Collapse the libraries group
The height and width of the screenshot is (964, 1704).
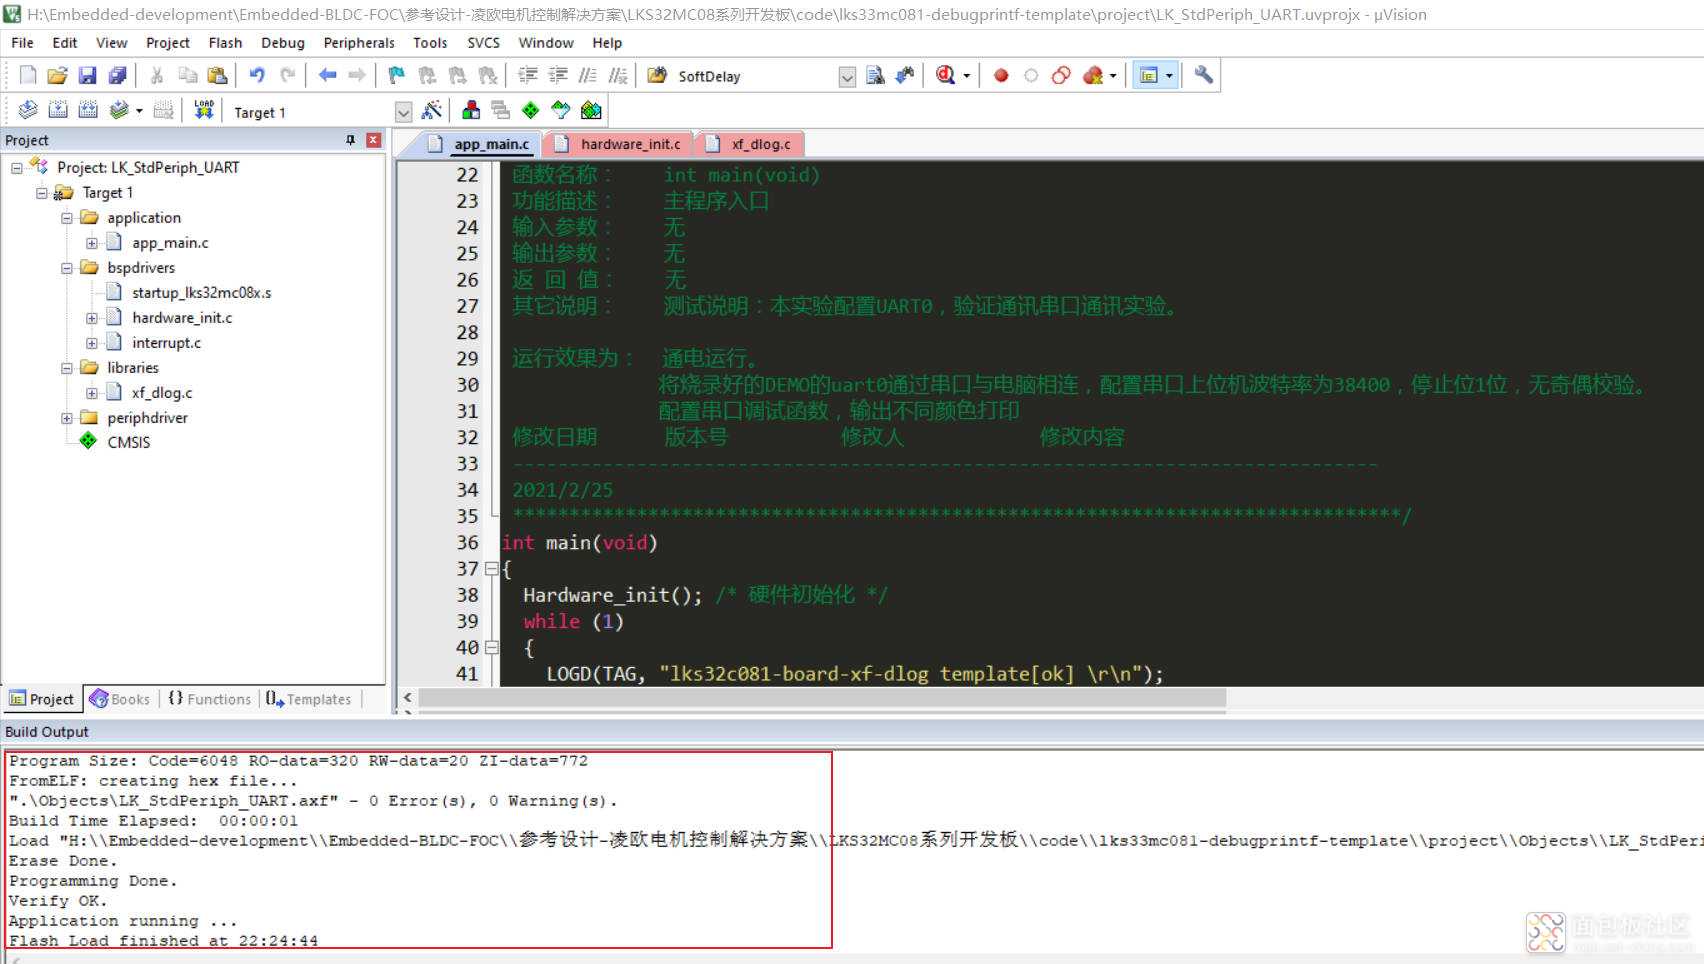click(x=67, y=368)
